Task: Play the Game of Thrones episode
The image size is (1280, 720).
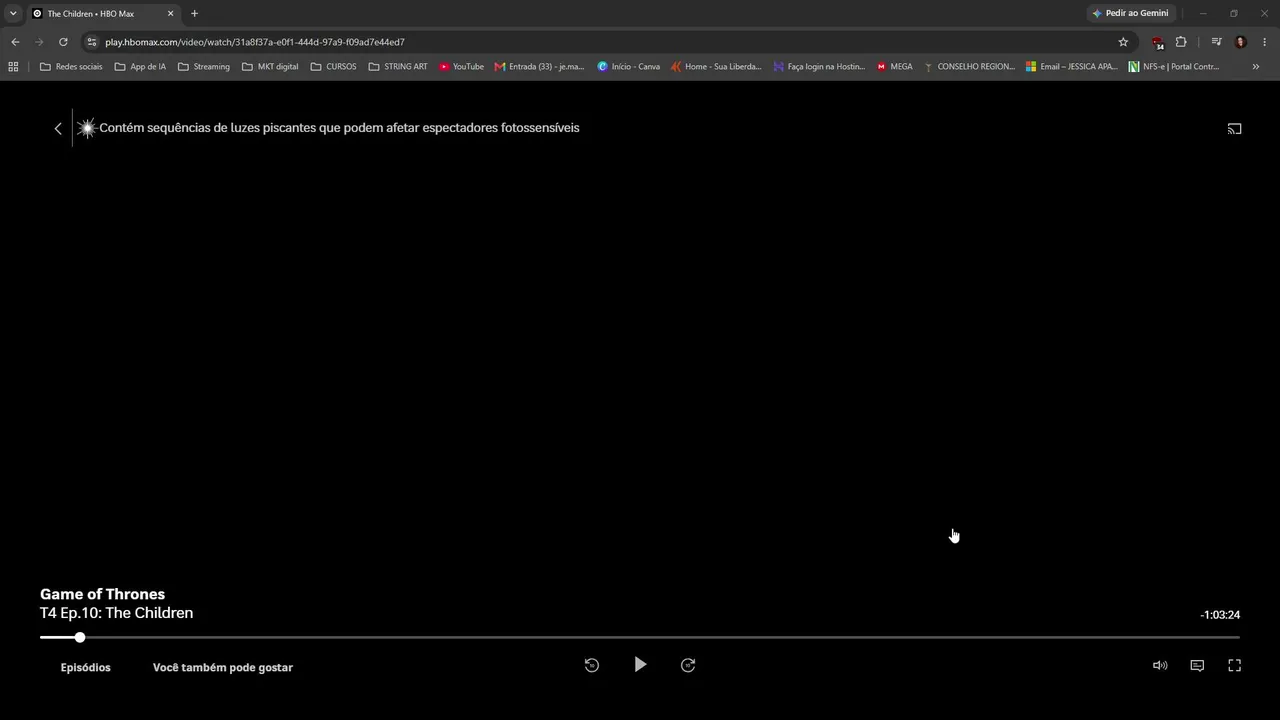Action: [x=640, y=665]
